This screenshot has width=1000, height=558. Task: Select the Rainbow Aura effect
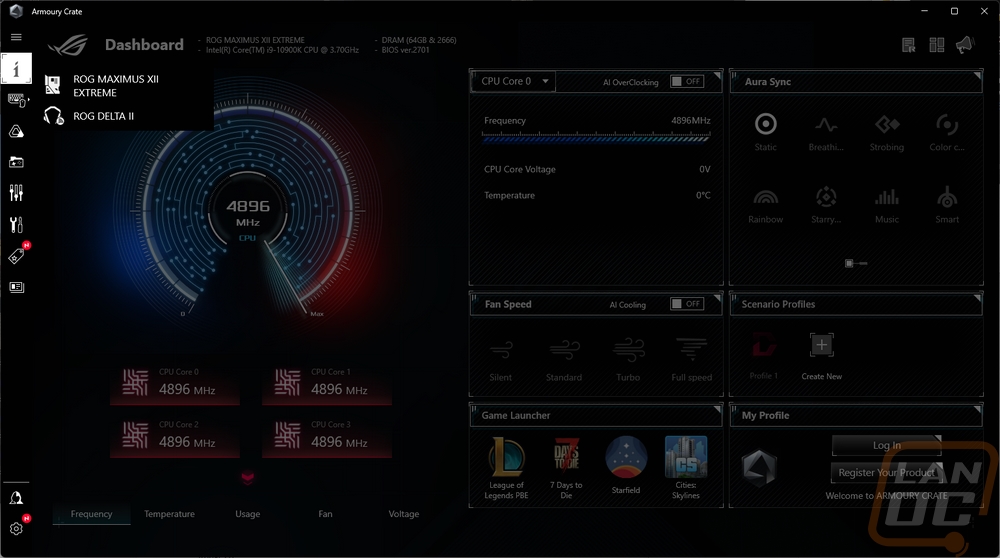[766, 205]
